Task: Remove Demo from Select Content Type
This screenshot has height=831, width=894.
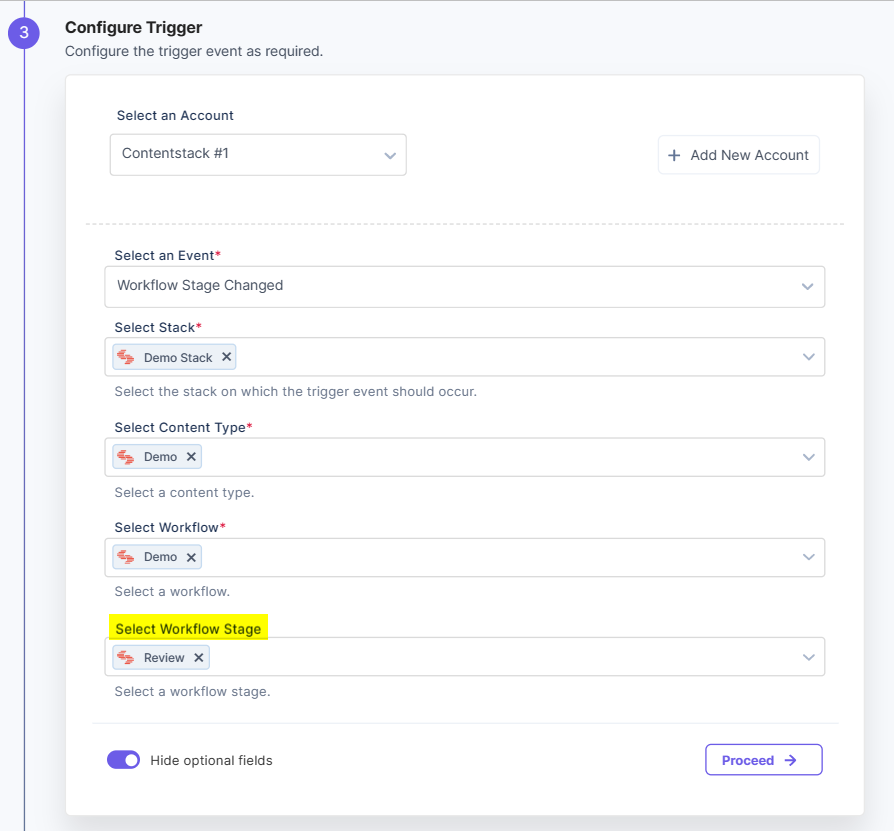Action: click(191, 457)
